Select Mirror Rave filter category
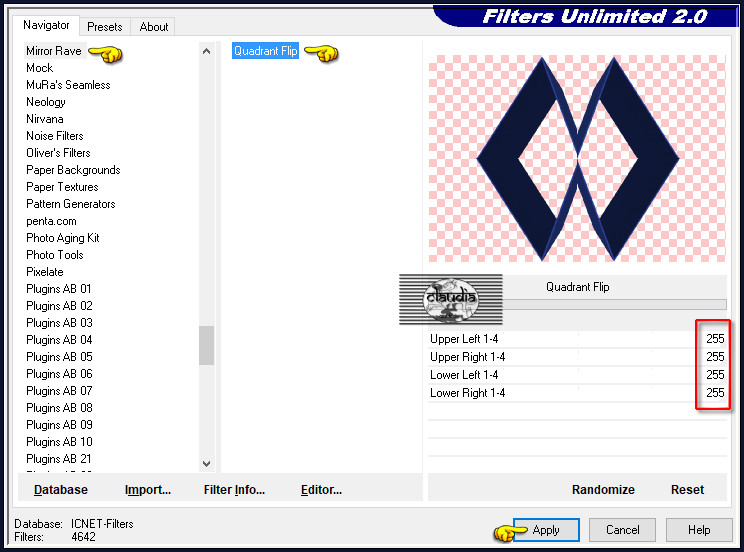This screenshot has height=552, width=744. click(54, 51)
